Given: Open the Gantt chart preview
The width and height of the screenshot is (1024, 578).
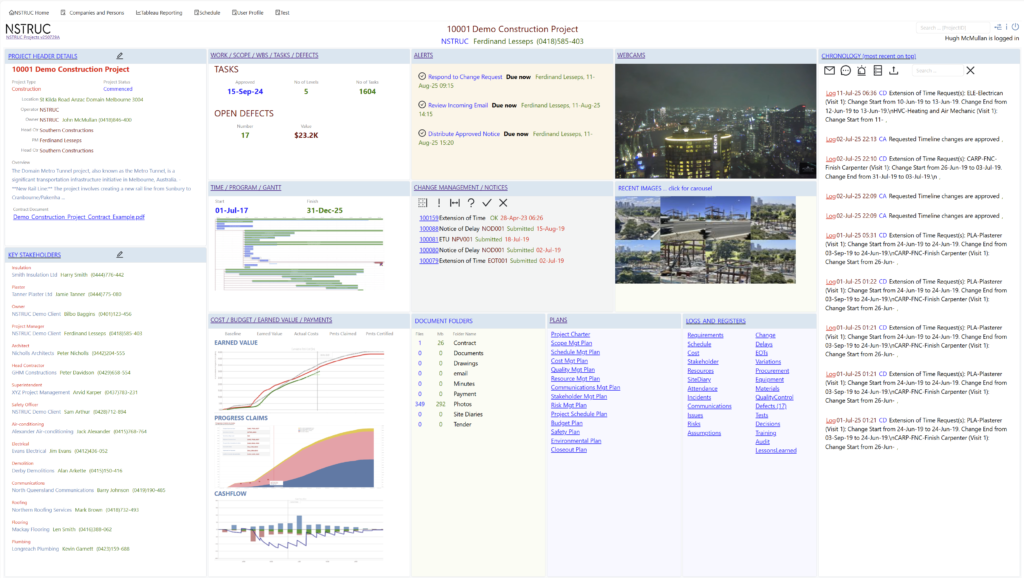Looking at the screenshot, I should click(299, 254).
